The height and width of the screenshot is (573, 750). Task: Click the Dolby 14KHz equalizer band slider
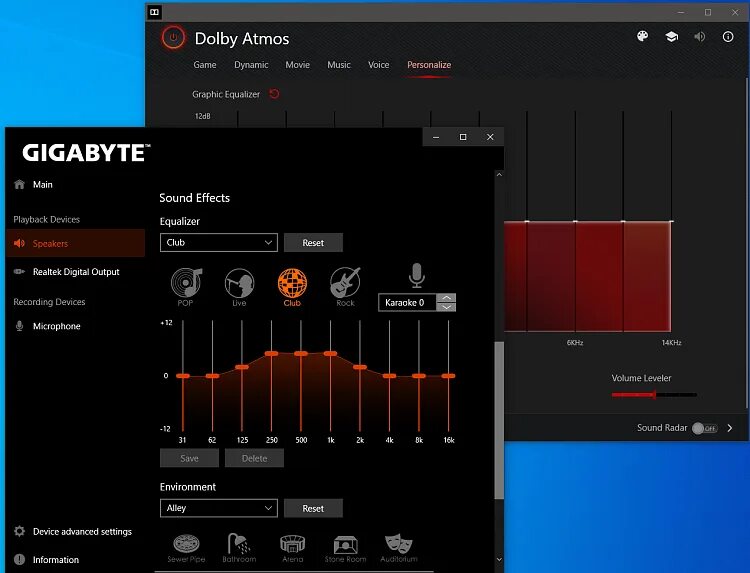(671, 221)
